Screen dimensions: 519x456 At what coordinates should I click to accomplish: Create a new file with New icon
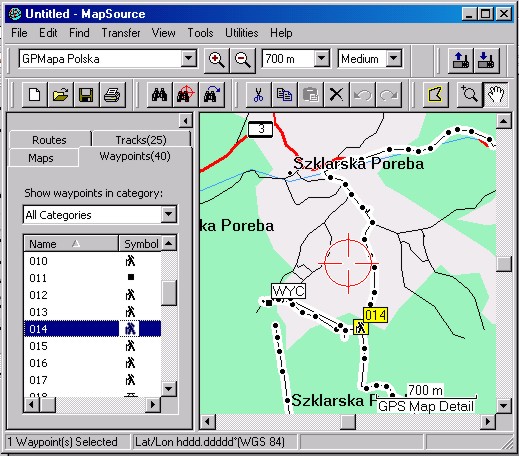35,95
